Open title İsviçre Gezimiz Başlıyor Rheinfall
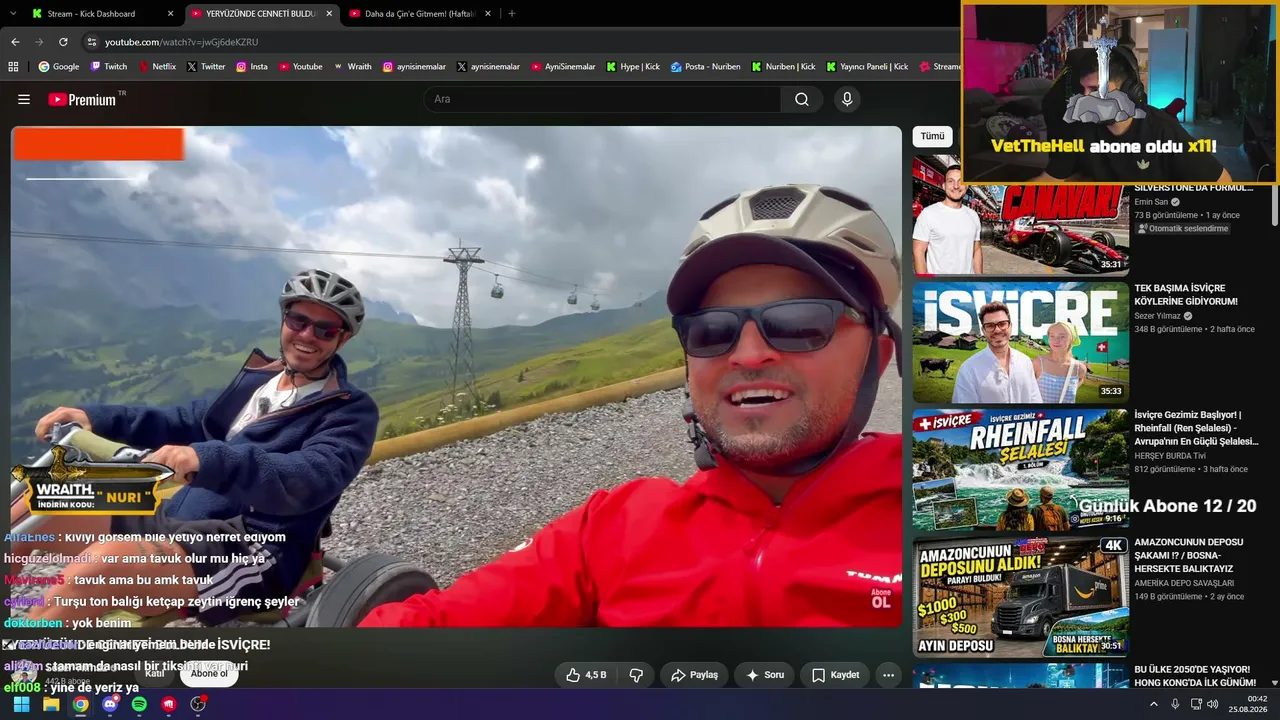 [x=1197, y=428]
